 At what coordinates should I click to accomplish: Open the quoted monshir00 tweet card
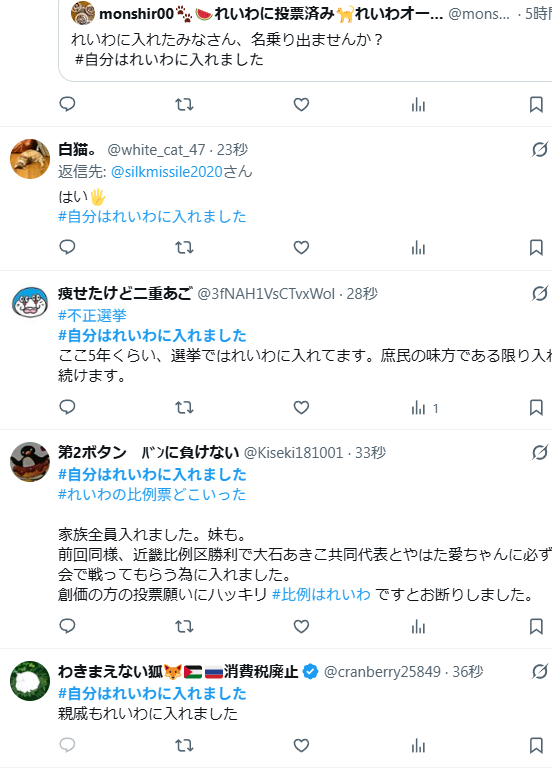pos(305,40)
